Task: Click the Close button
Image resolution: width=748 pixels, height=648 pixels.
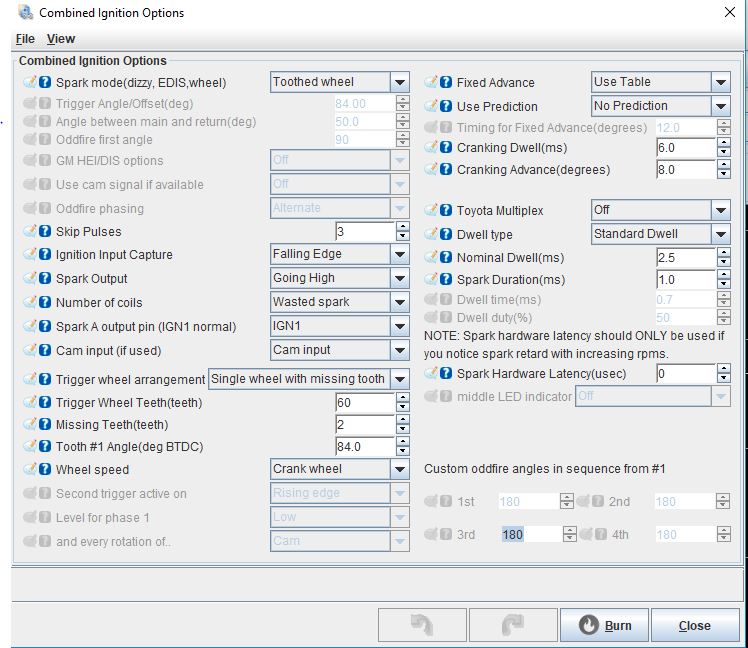Action: click(x=694, y=625)
